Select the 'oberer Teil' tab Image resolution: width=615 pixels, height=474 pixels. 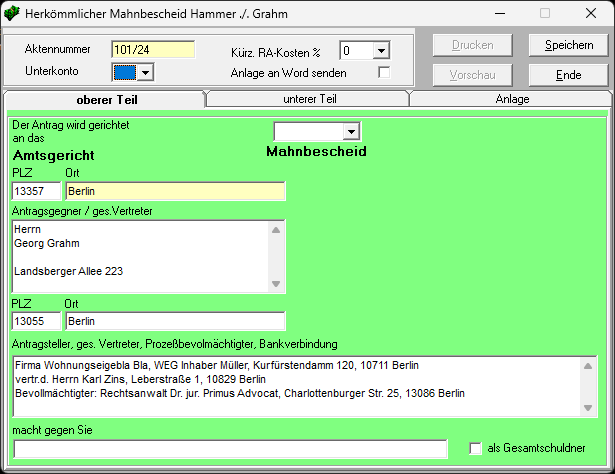[x=106, y=99]
